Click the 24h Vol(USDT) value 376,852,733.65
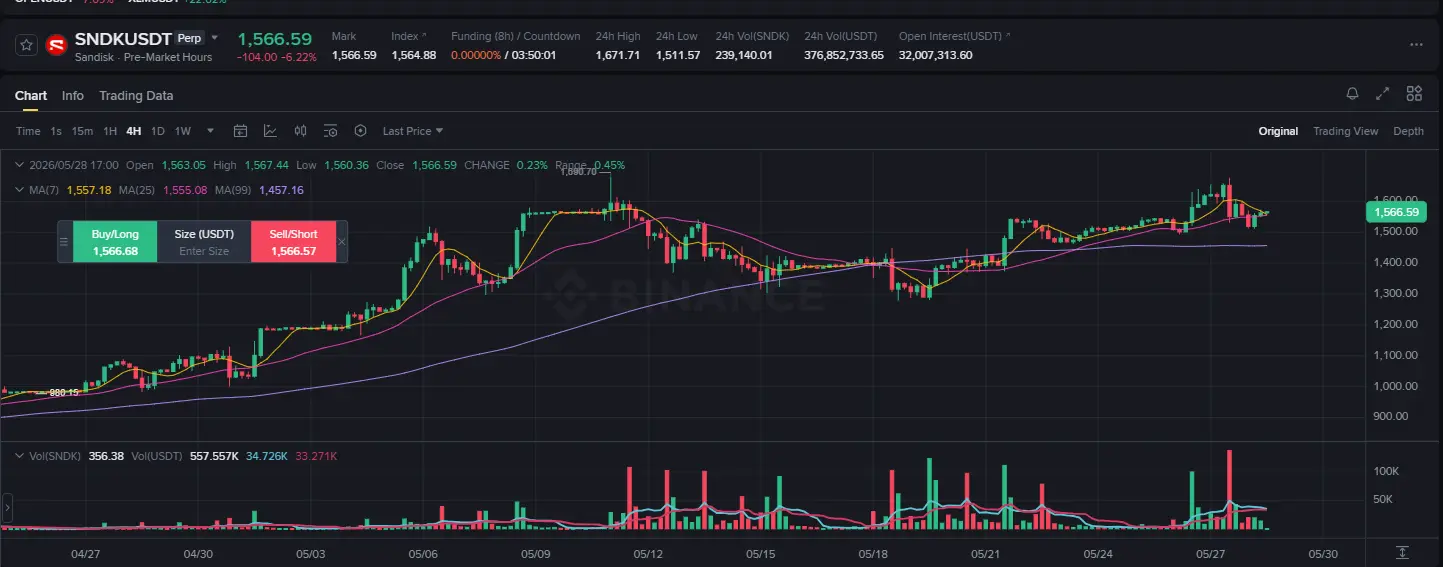 [844, 55]
